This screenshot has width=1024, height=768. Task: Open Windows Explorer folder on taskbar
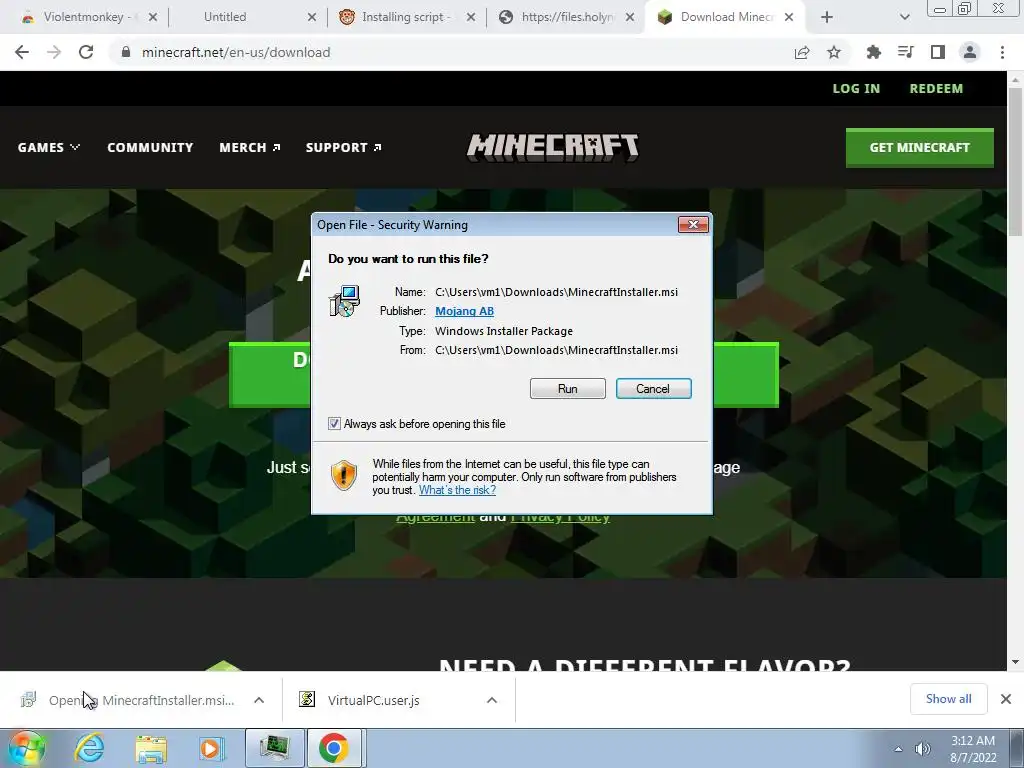(151, 748)
